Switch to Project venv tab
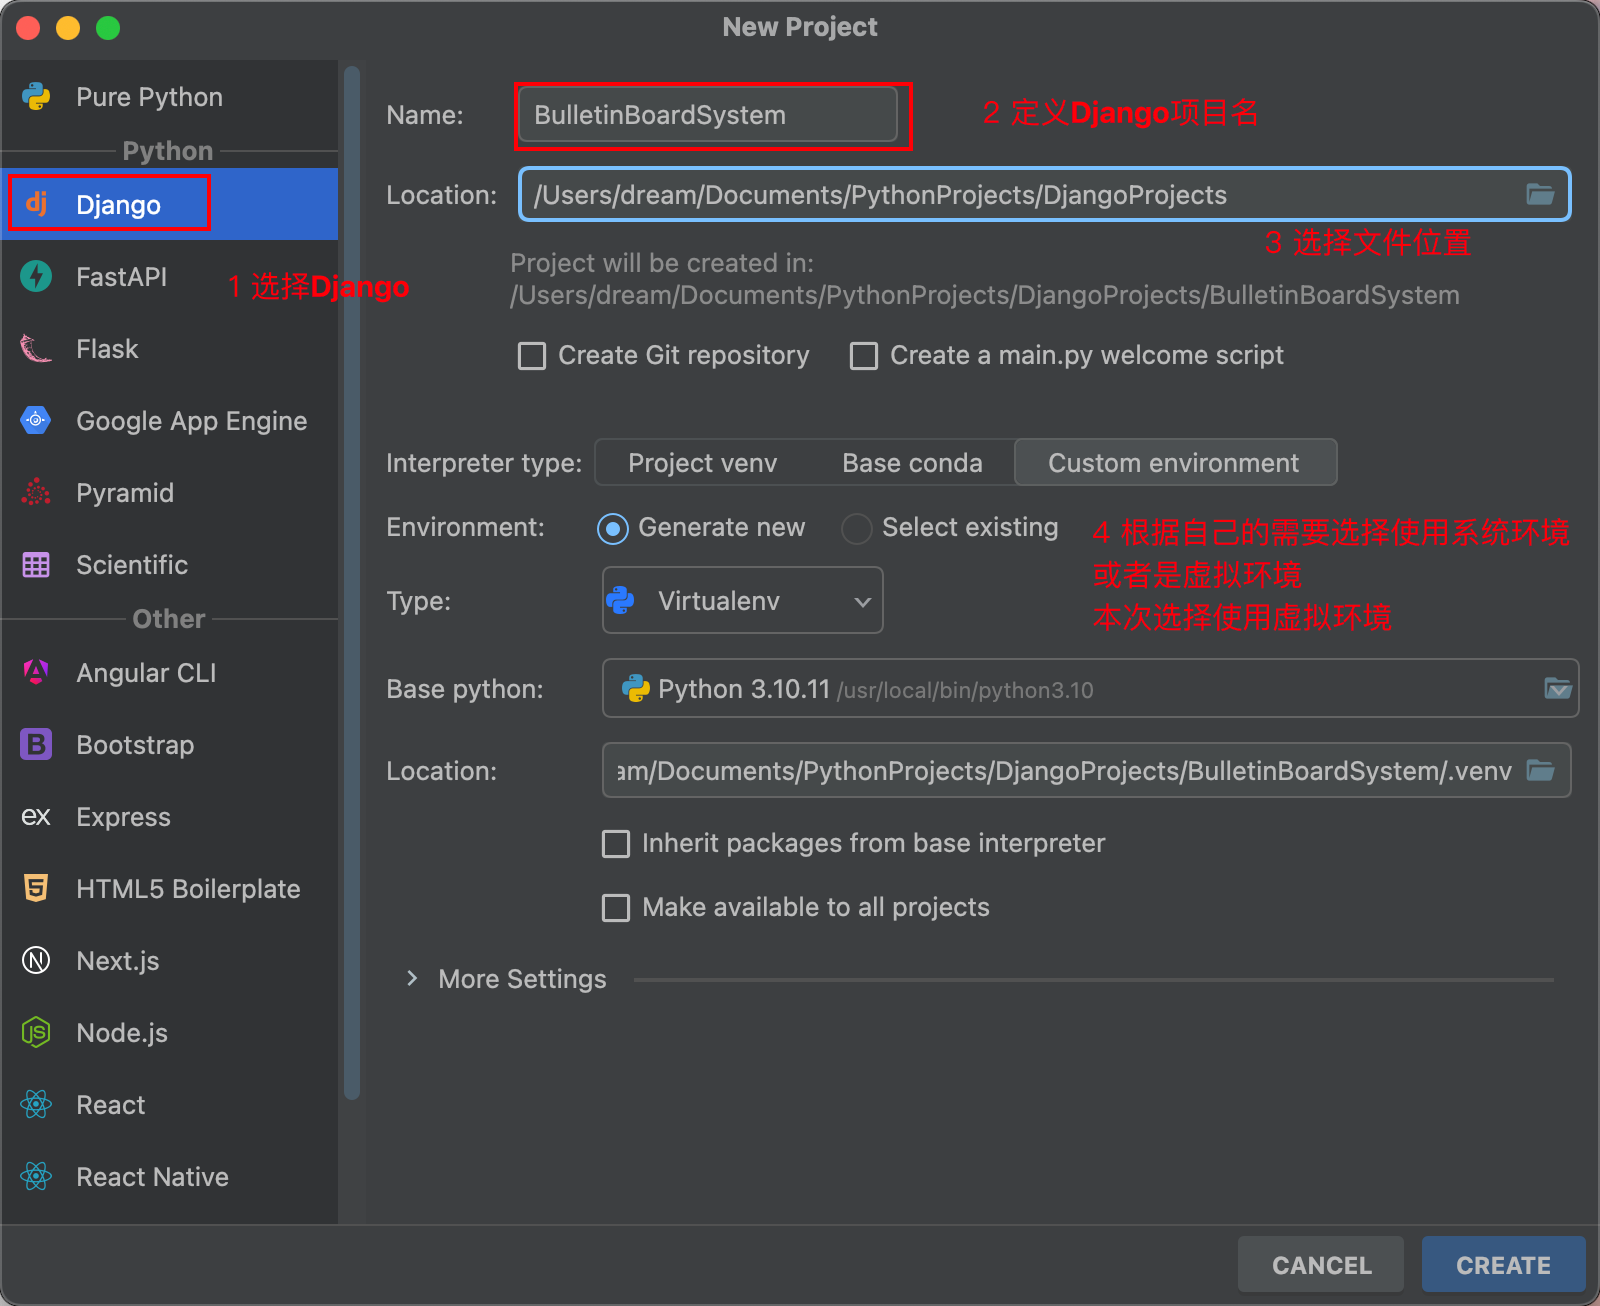The height and width of the screenshot is (1306, 1600). tap(702, 463)
